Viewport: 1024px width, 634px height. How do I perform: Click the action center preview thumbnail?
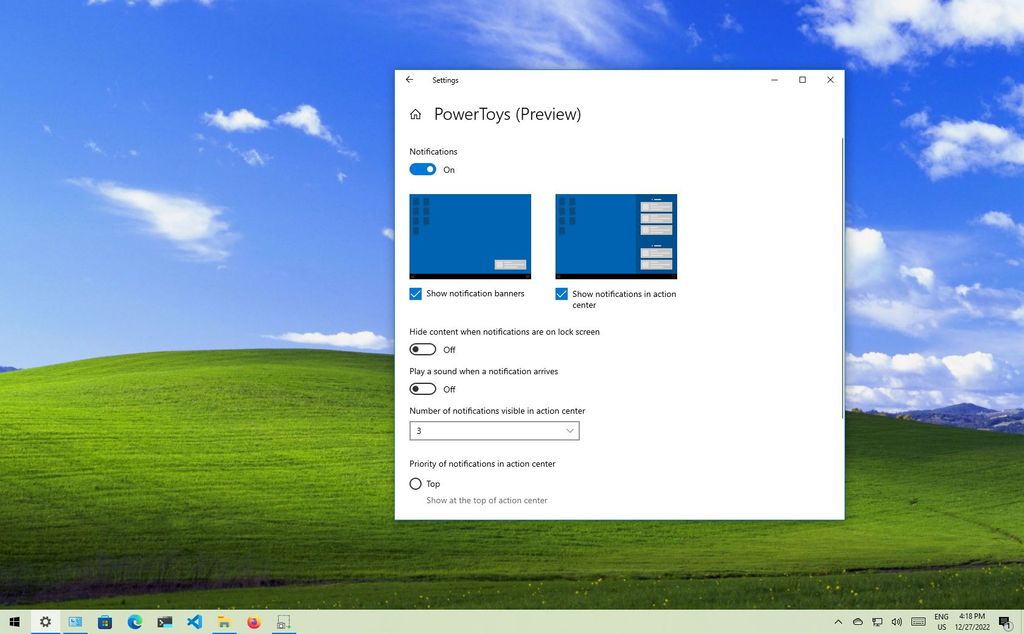[616, 236]
